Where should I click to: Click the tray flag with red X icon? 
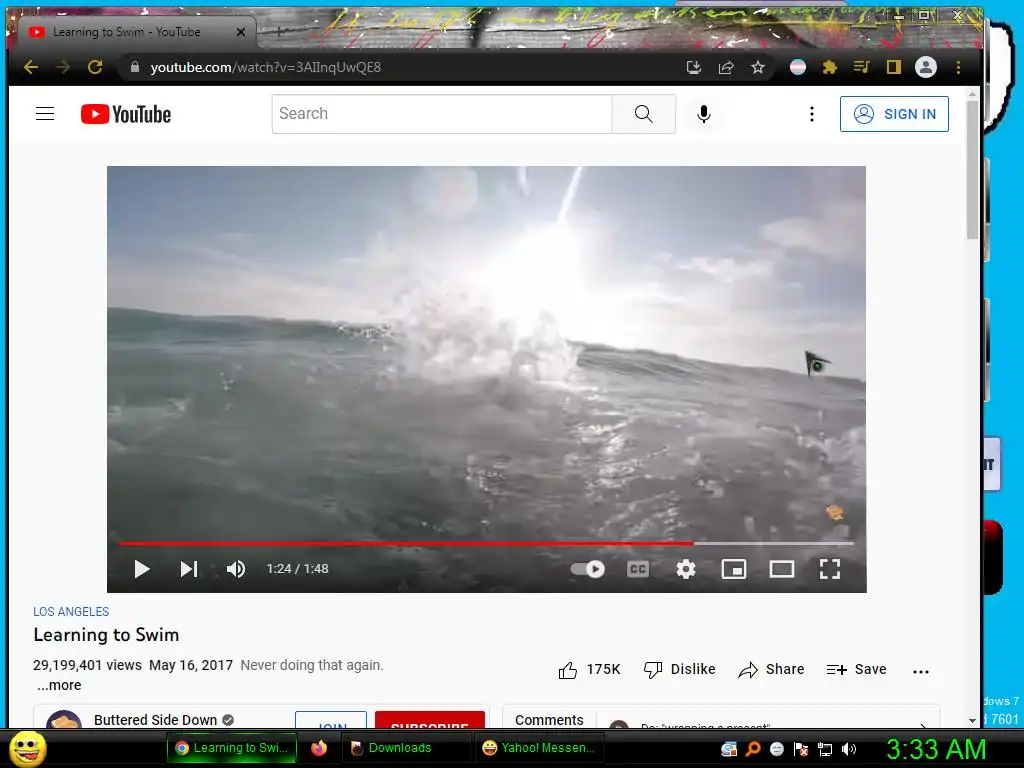[x=801, y=749]
